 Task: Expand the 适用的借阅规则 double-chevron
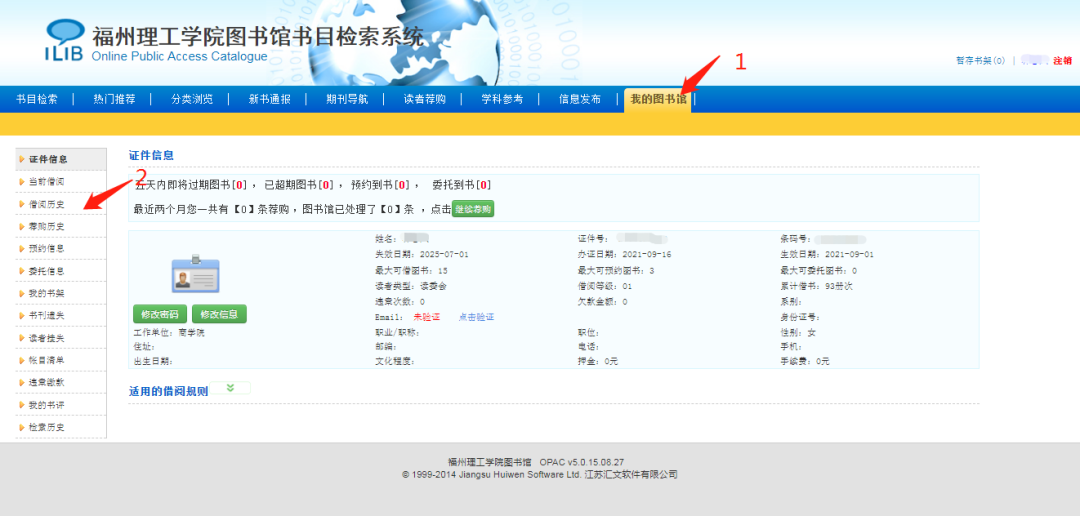(x=230, y=387)
